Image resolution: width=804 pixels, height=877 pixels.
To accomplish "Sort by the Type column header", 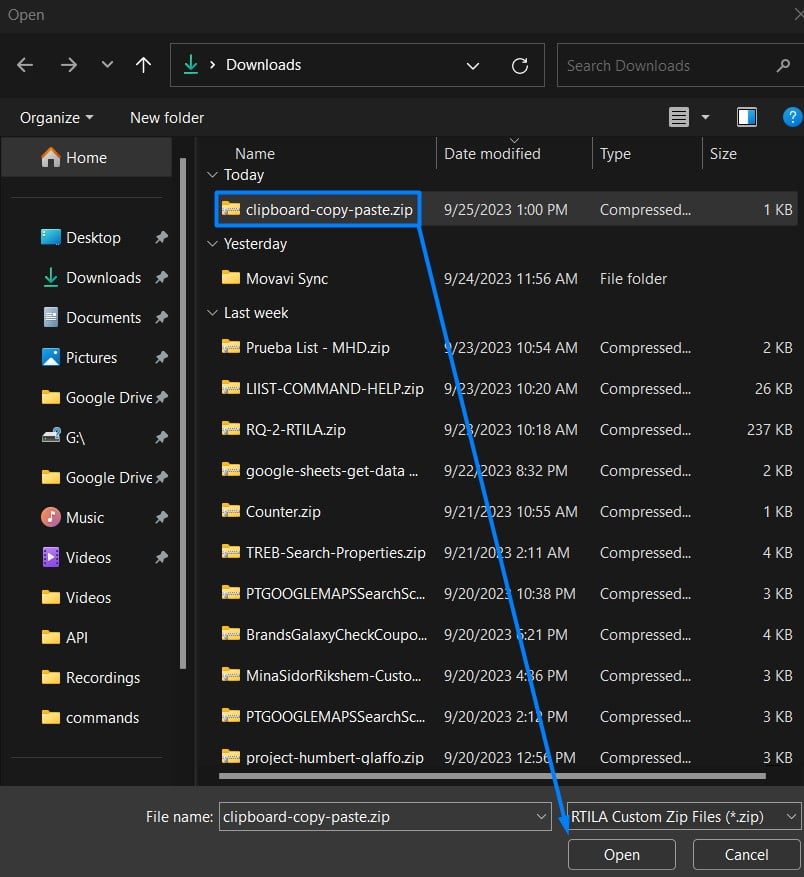I will tap(615, 154).
